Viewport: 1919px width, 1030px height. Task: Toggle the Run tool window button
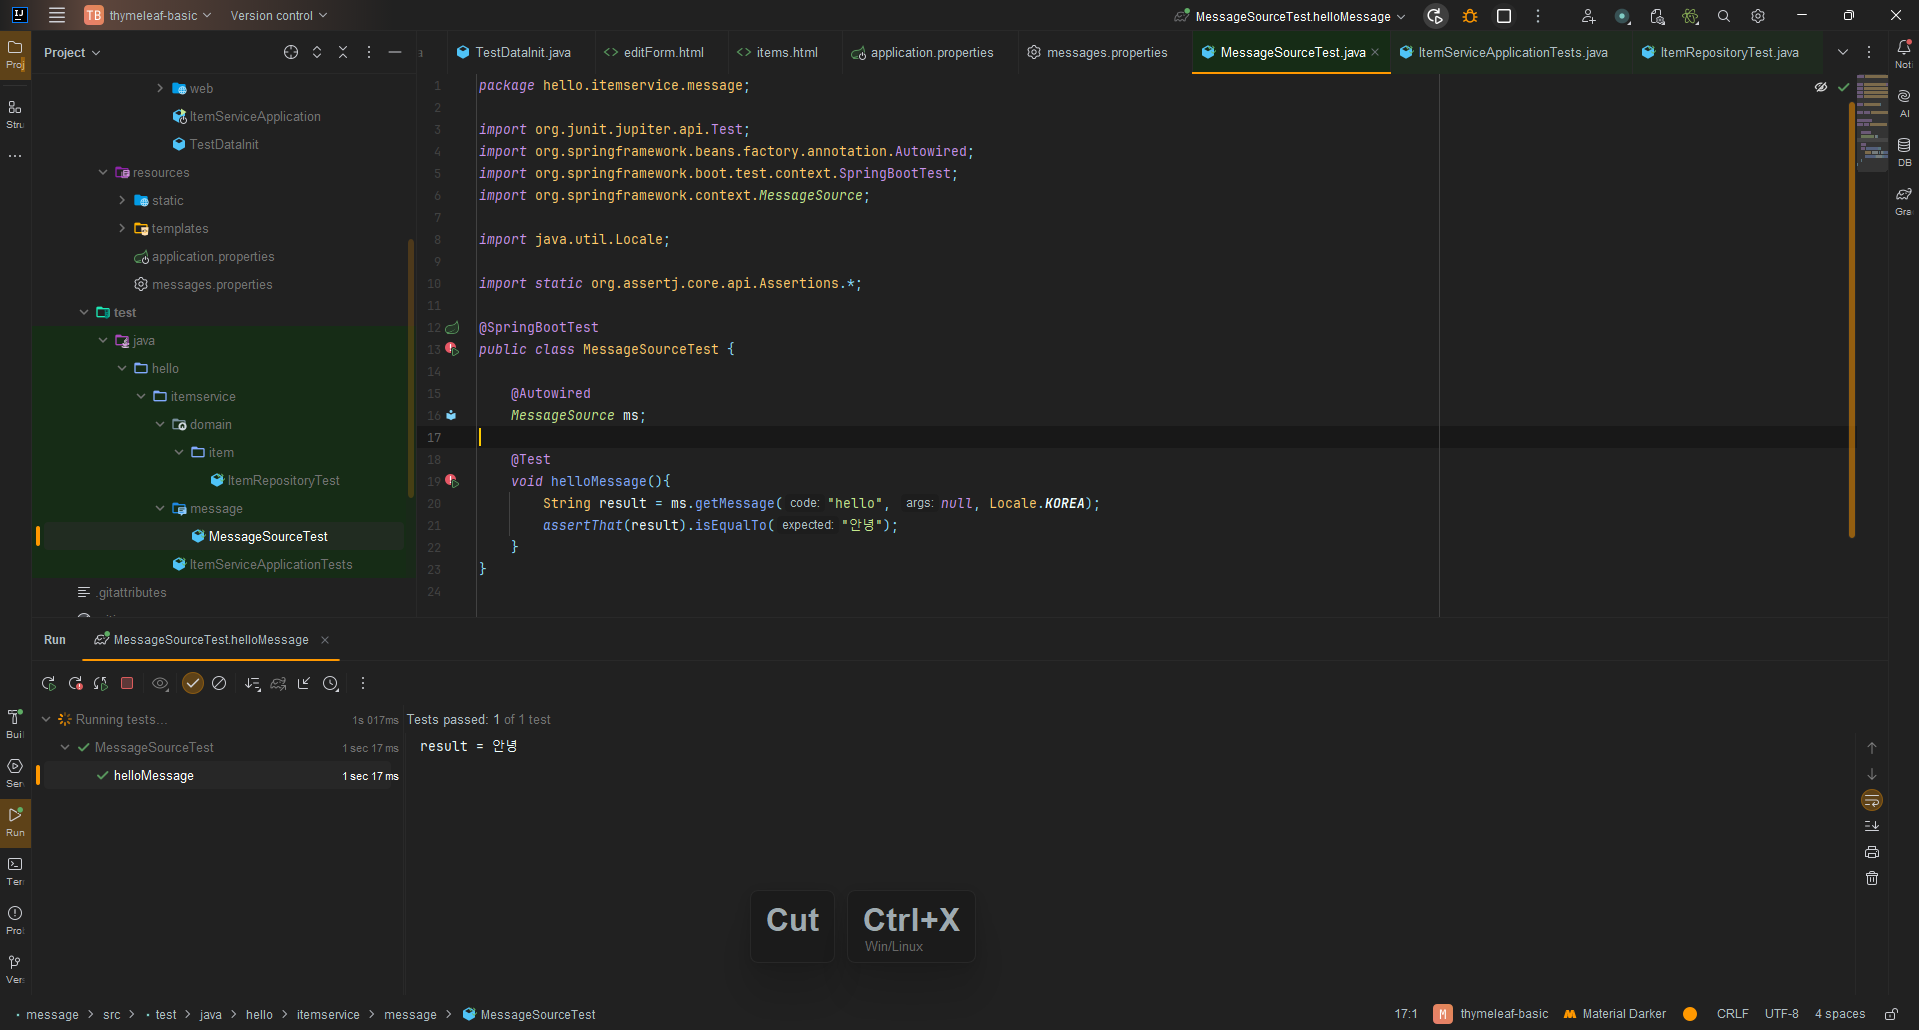pyautogui.click(x=15, y=821)
